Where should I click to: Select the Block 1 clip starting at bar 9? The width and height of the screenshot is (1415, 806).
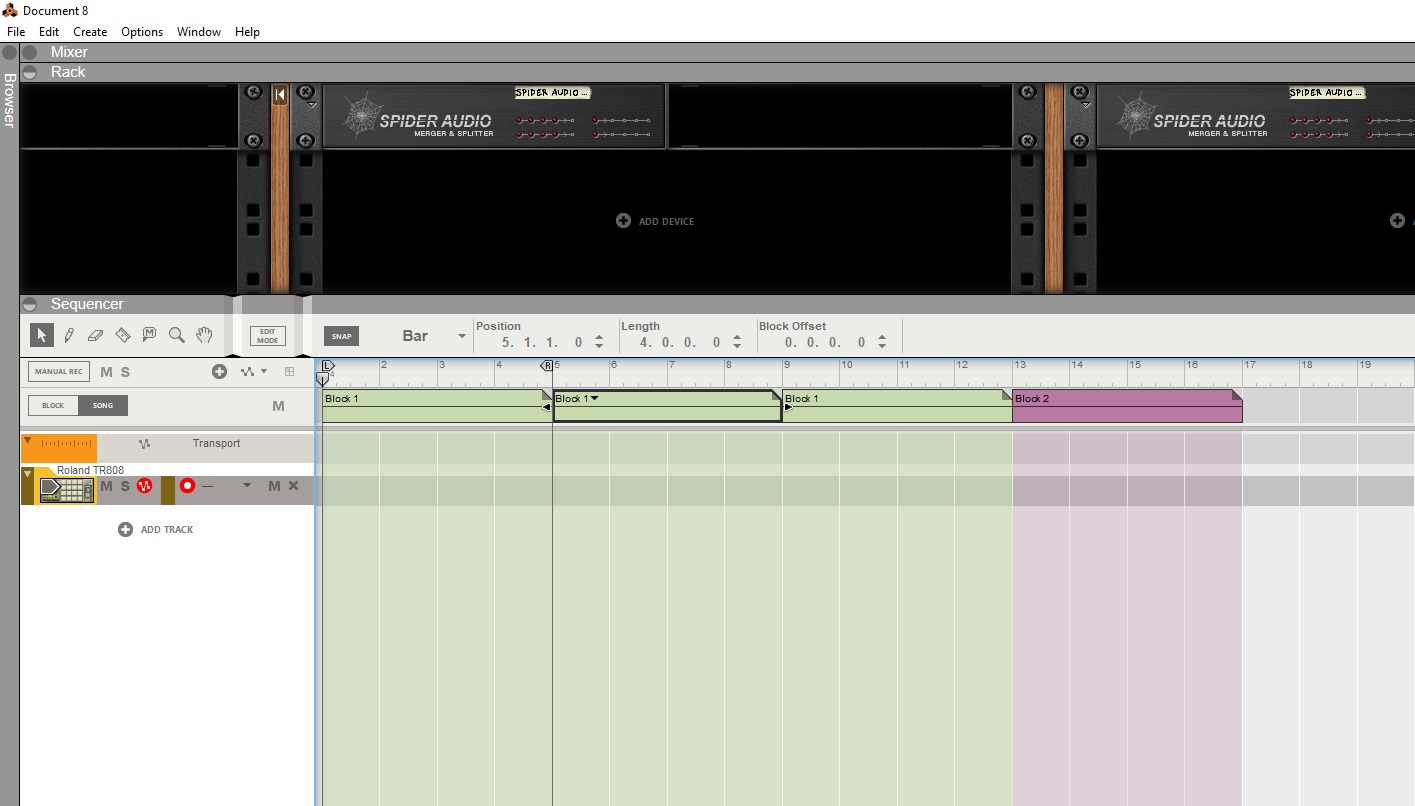897,406
